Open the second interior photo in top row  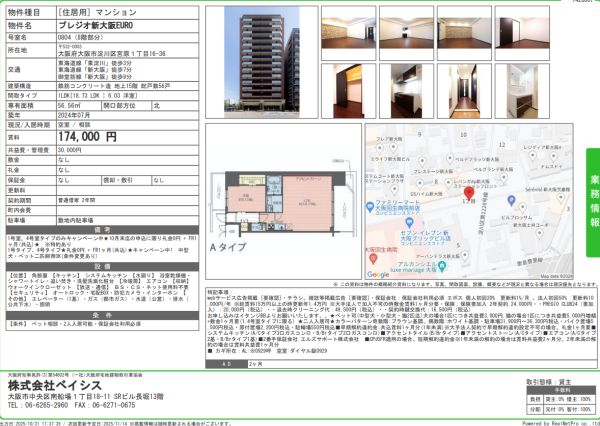tap(406, 33)
